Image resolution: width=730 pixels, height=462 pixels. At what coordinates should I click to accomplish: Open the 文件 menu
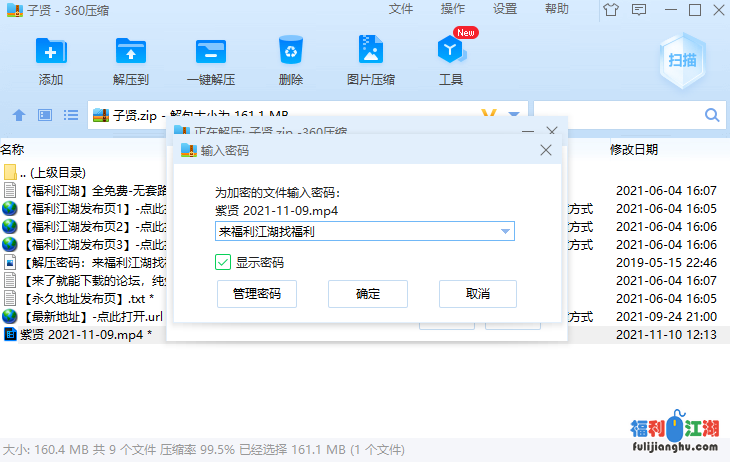coord(401,9)
